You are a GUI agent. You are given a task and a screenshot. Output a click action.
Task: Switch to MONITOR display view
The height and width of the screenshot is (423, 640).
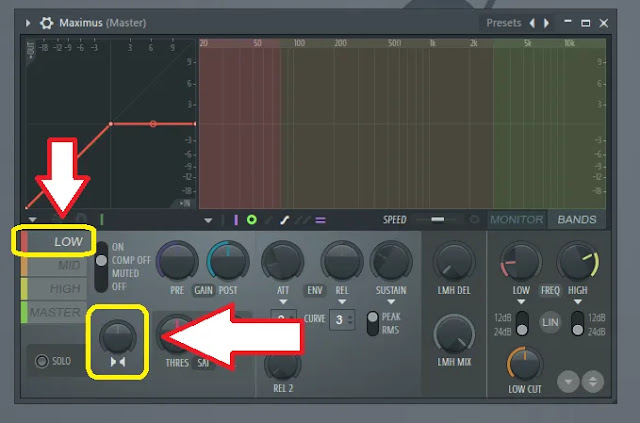tap(517, 220)
